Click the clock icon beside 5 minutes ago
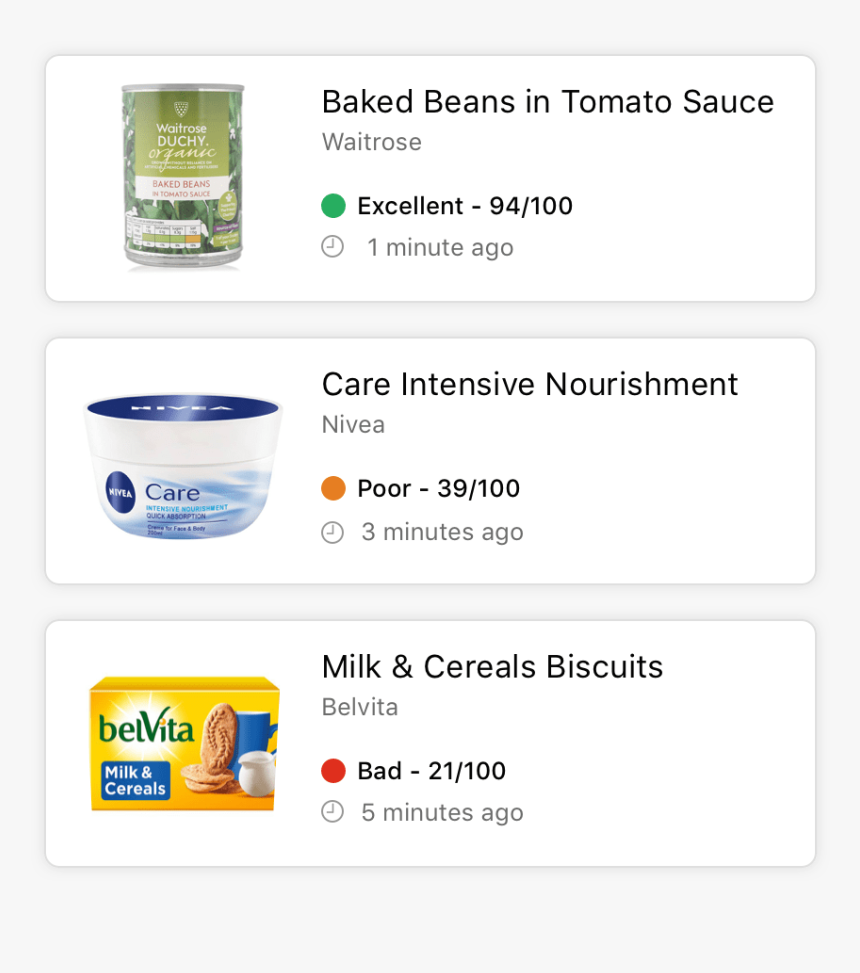 (333, 812)
